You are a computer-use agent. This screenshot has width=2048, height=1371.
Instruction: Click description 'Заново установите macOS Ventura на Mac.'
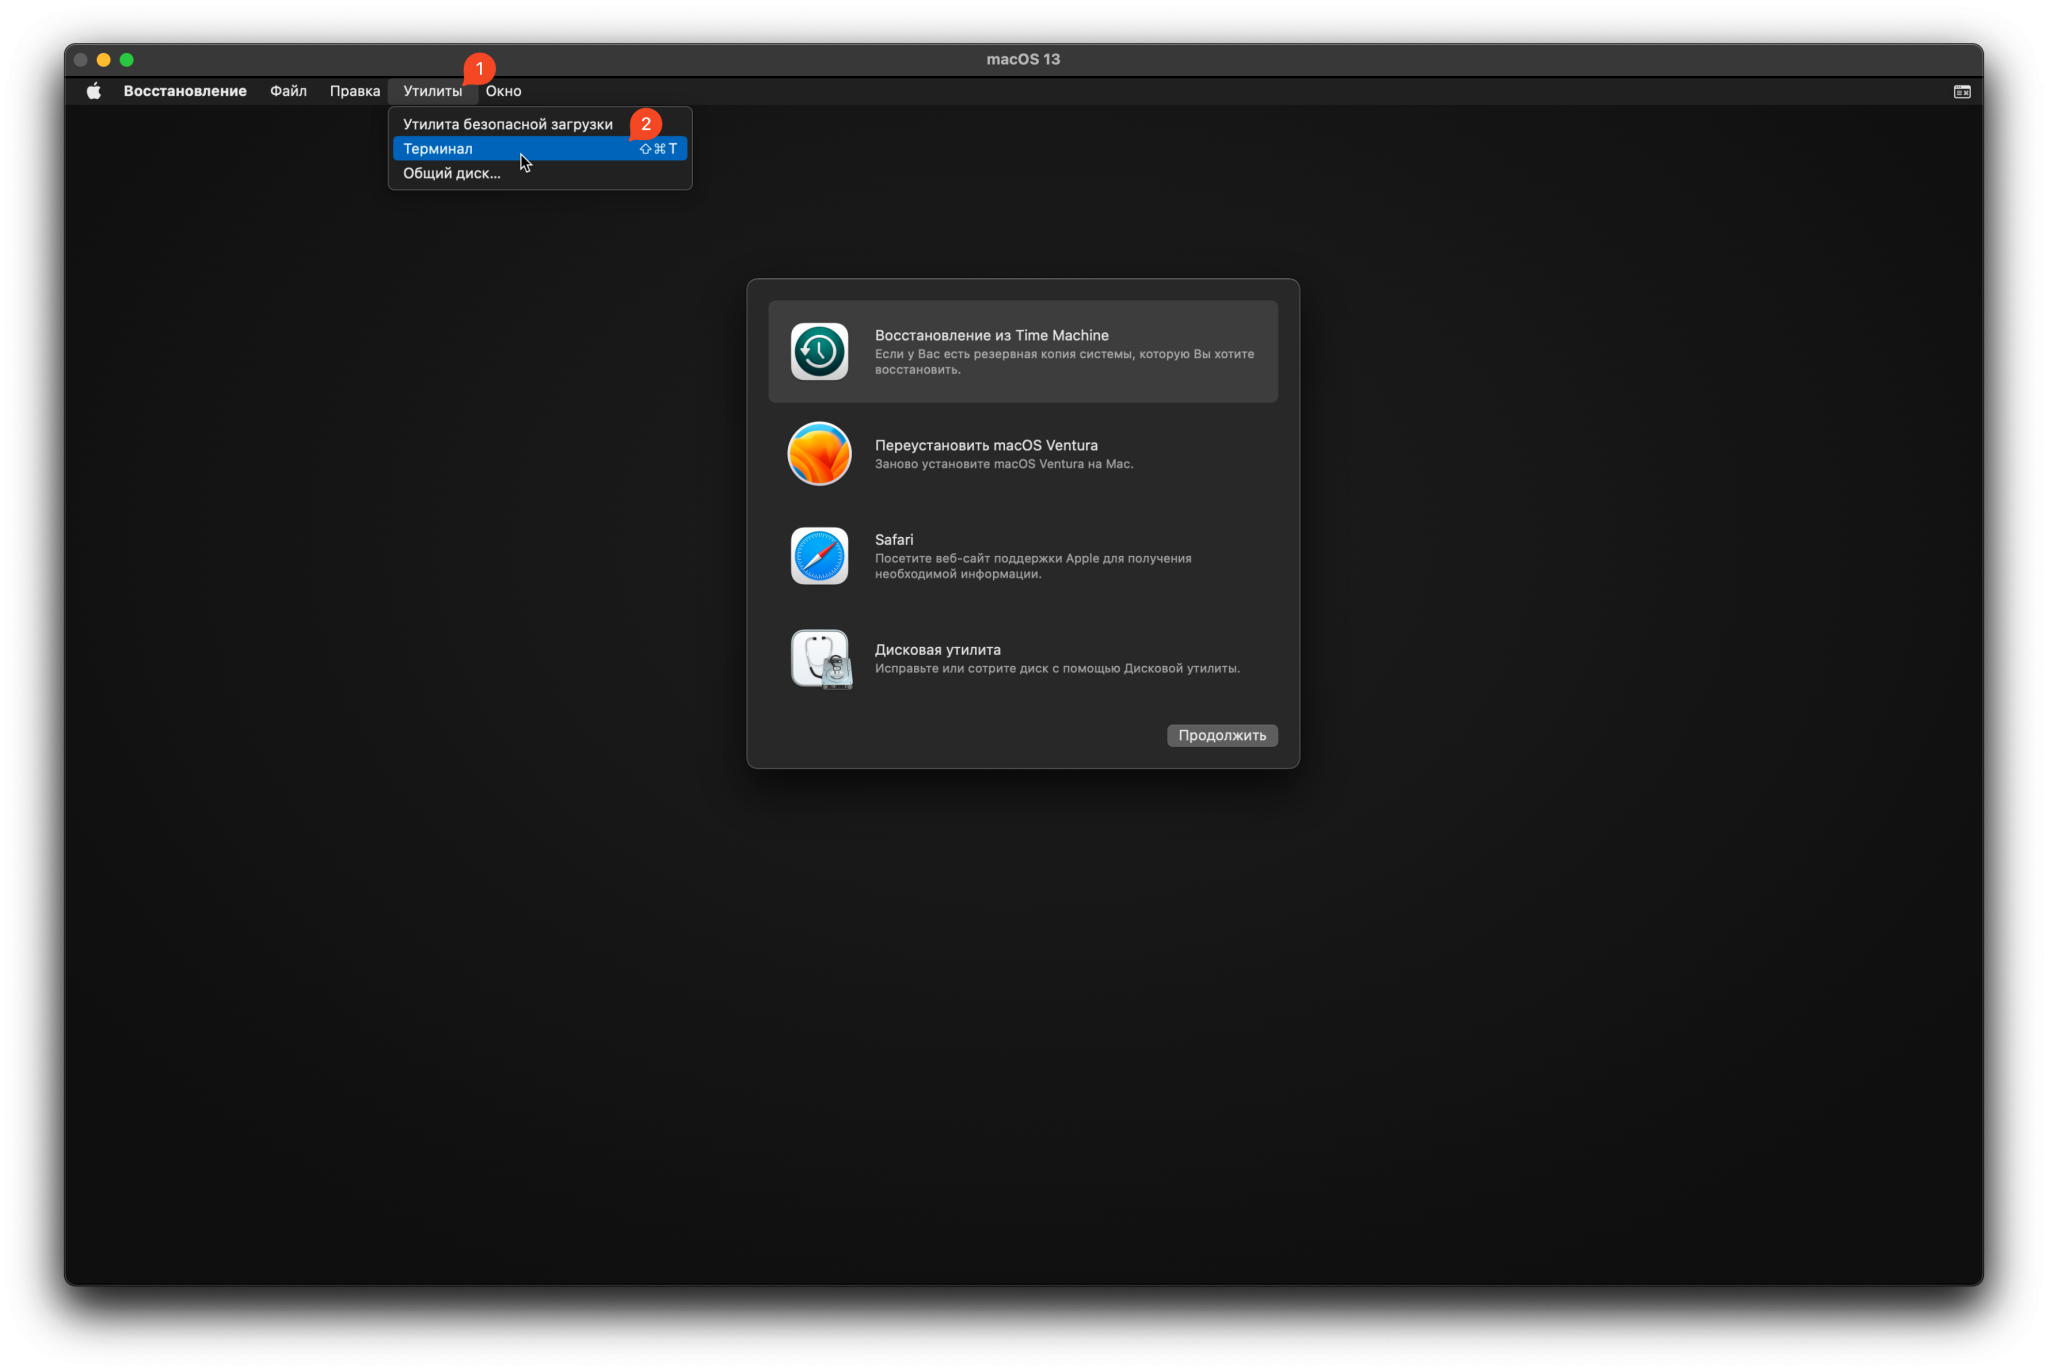[1004, 464]
